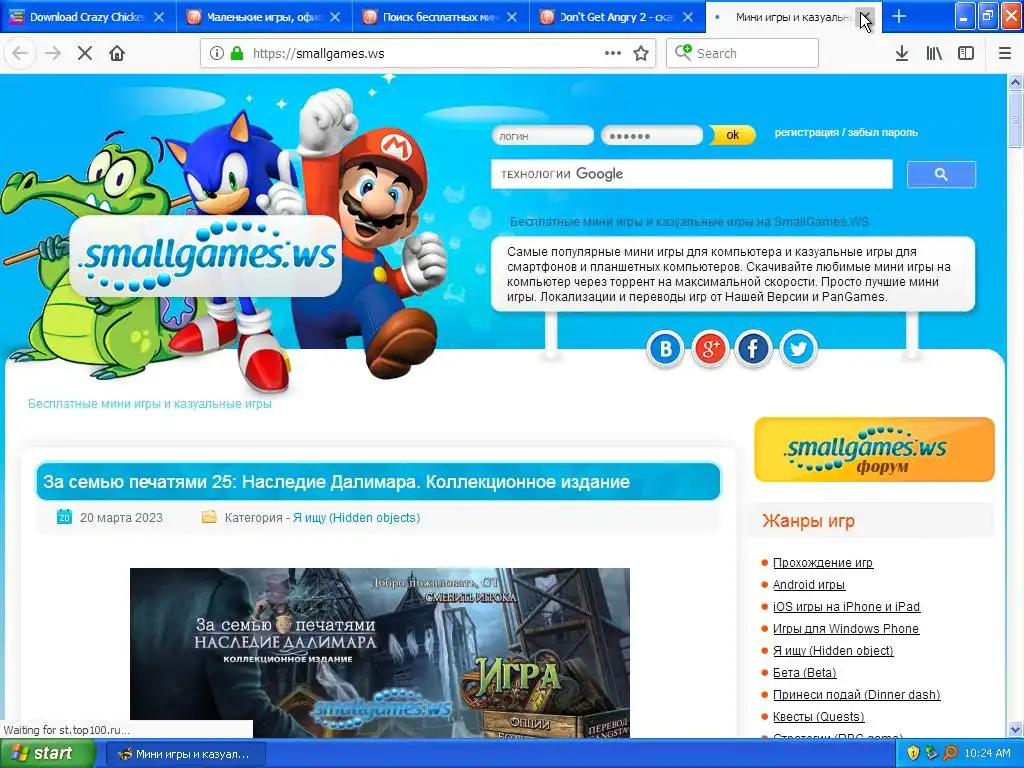Open the game screenshot За семью печатями
Screen dimensions: 1024x768
point(379,653)
